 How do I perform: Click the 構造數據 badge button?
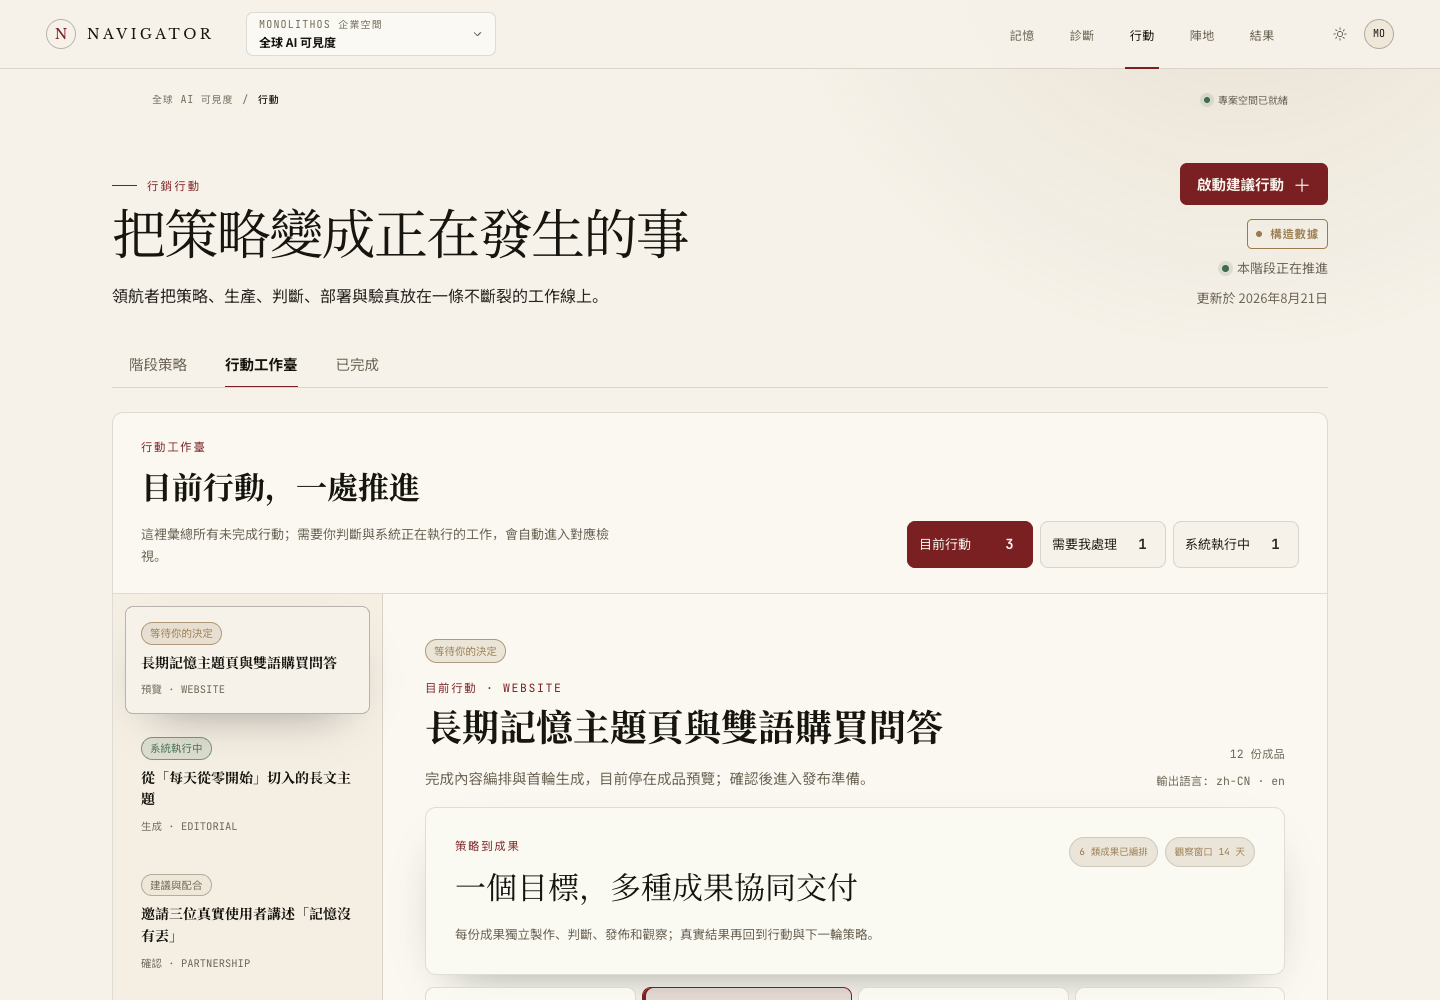(1287, 234)
